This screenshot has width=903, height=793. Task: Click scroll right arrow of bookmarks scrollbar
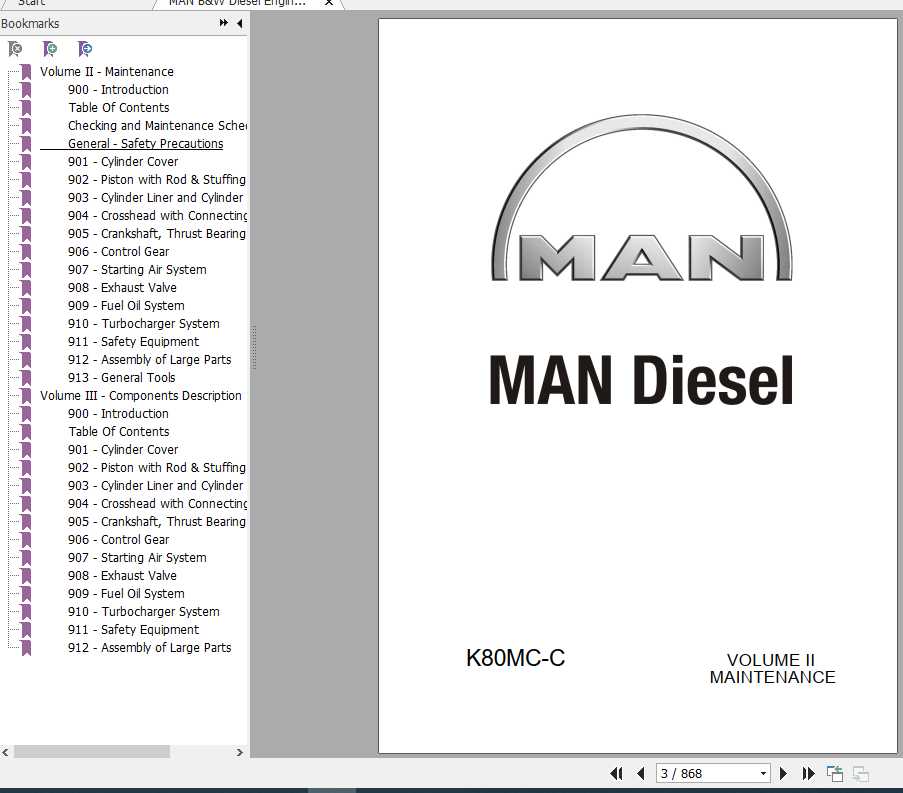click(x=240, y=752)
